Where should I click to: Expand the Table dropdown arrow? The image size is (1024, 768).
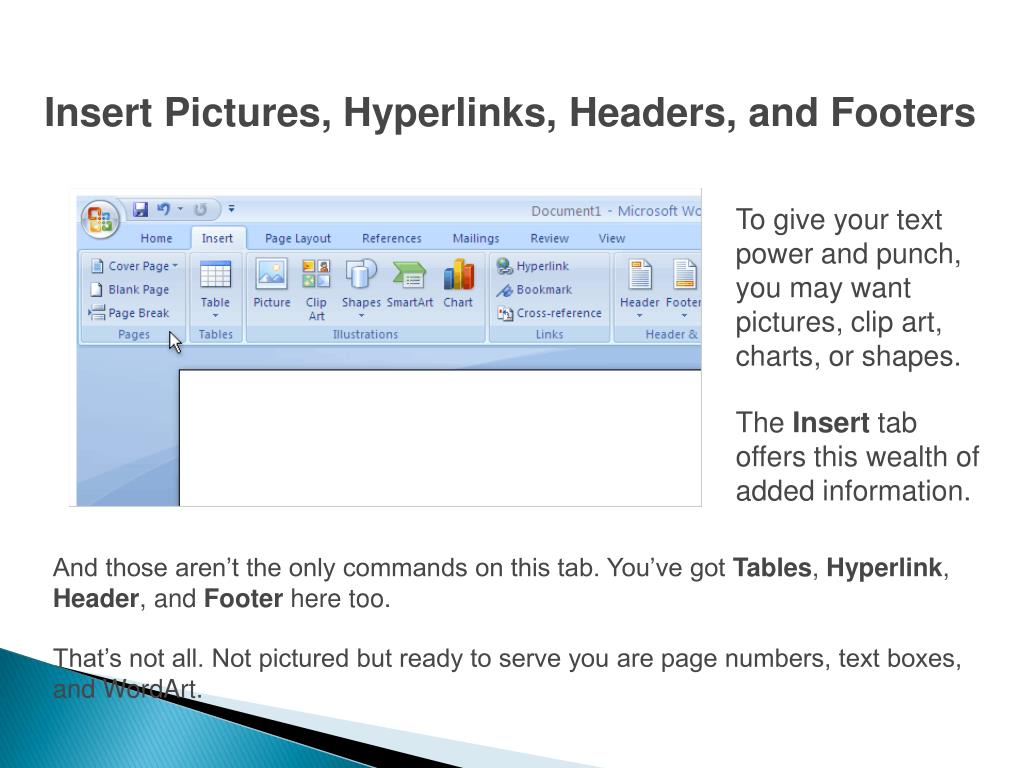pos(216,316)
